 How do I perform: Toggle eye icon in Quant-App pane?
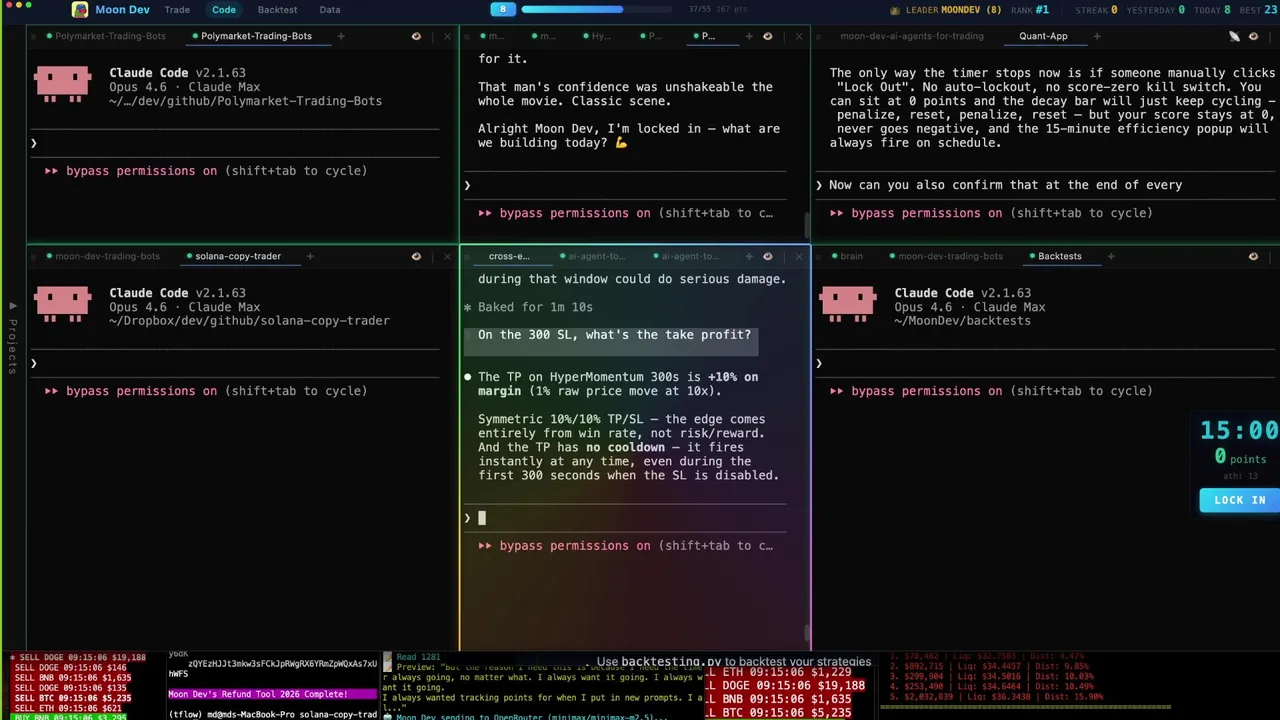coord(1253,36)
